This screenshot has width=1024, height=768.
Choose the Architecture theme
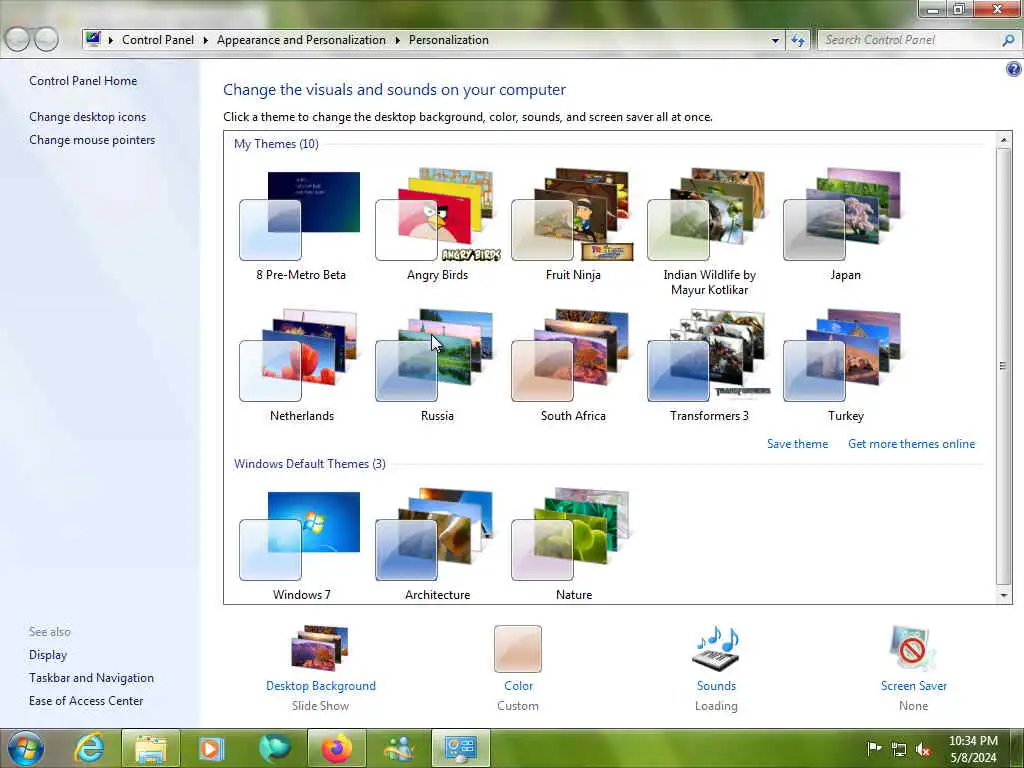437,545
